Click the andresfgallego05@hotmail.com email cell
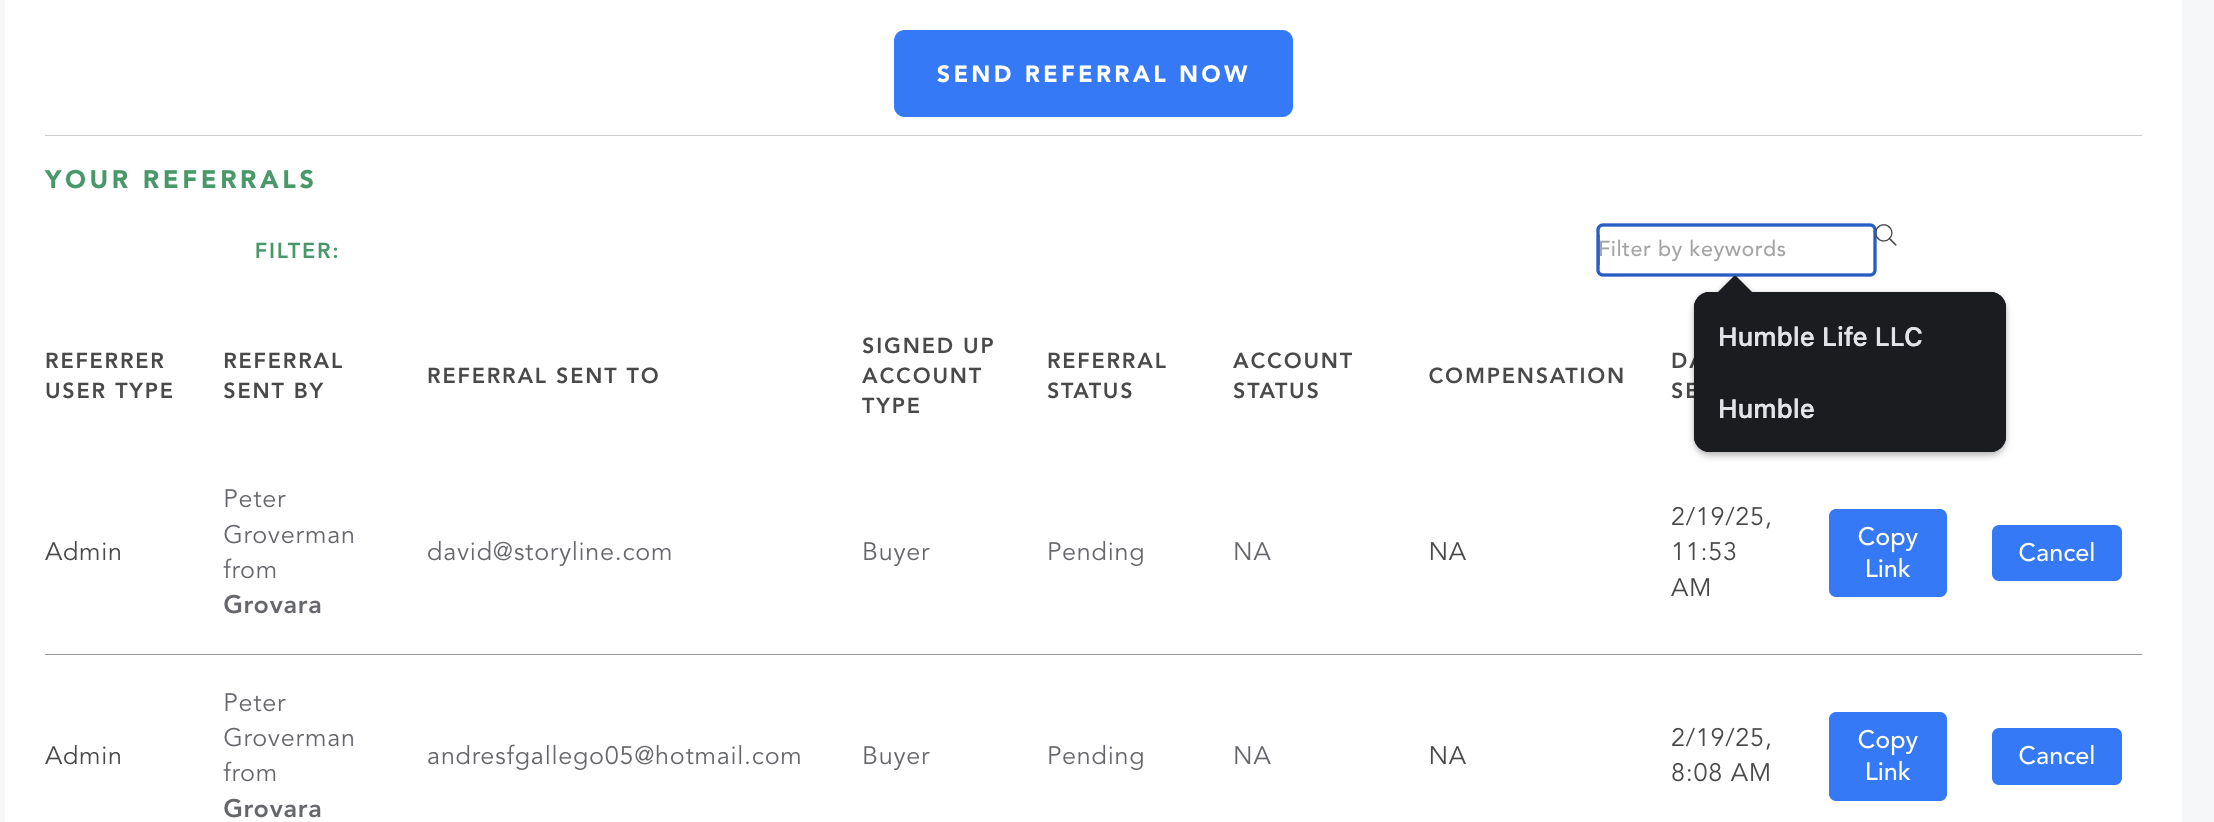 pyautogui.click(x=614, y=756)
